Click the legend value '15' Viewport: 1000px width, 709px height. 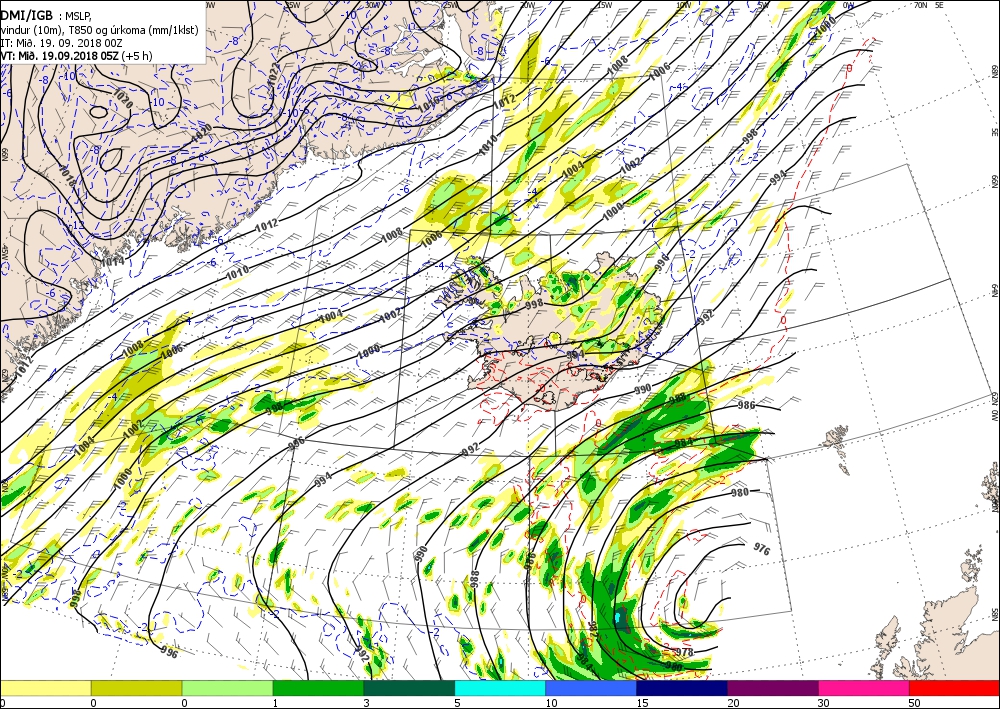pyautogui.click(x=642, y=703)
